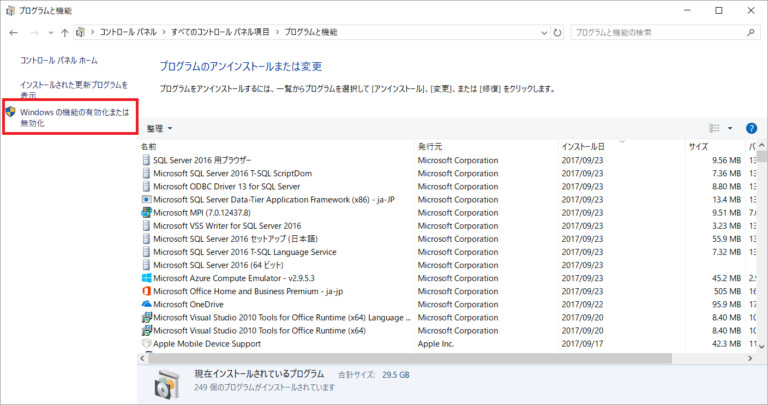The width and height of the screenshot is (768, 405).
Task: Open Windows の機能の有効化または無効化 link
Action: tap(74, 118)
